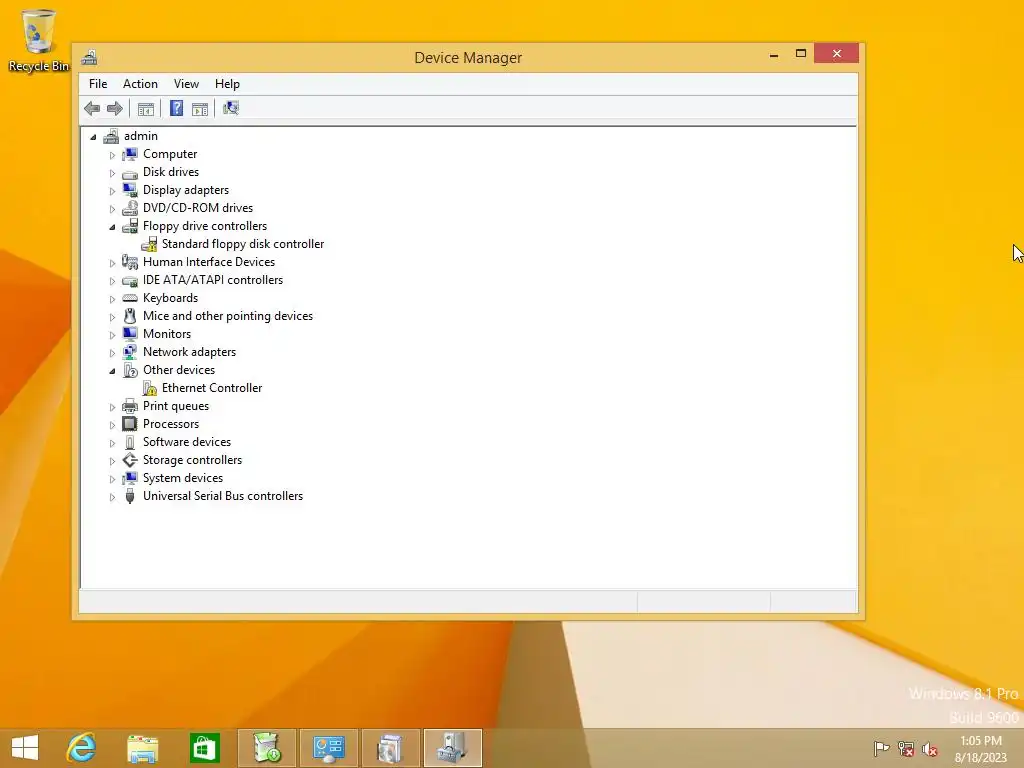Image resolution: width=1024 pixels, height=768 pixels.
Task: Select the admin root label
Action: click(141, 136)
